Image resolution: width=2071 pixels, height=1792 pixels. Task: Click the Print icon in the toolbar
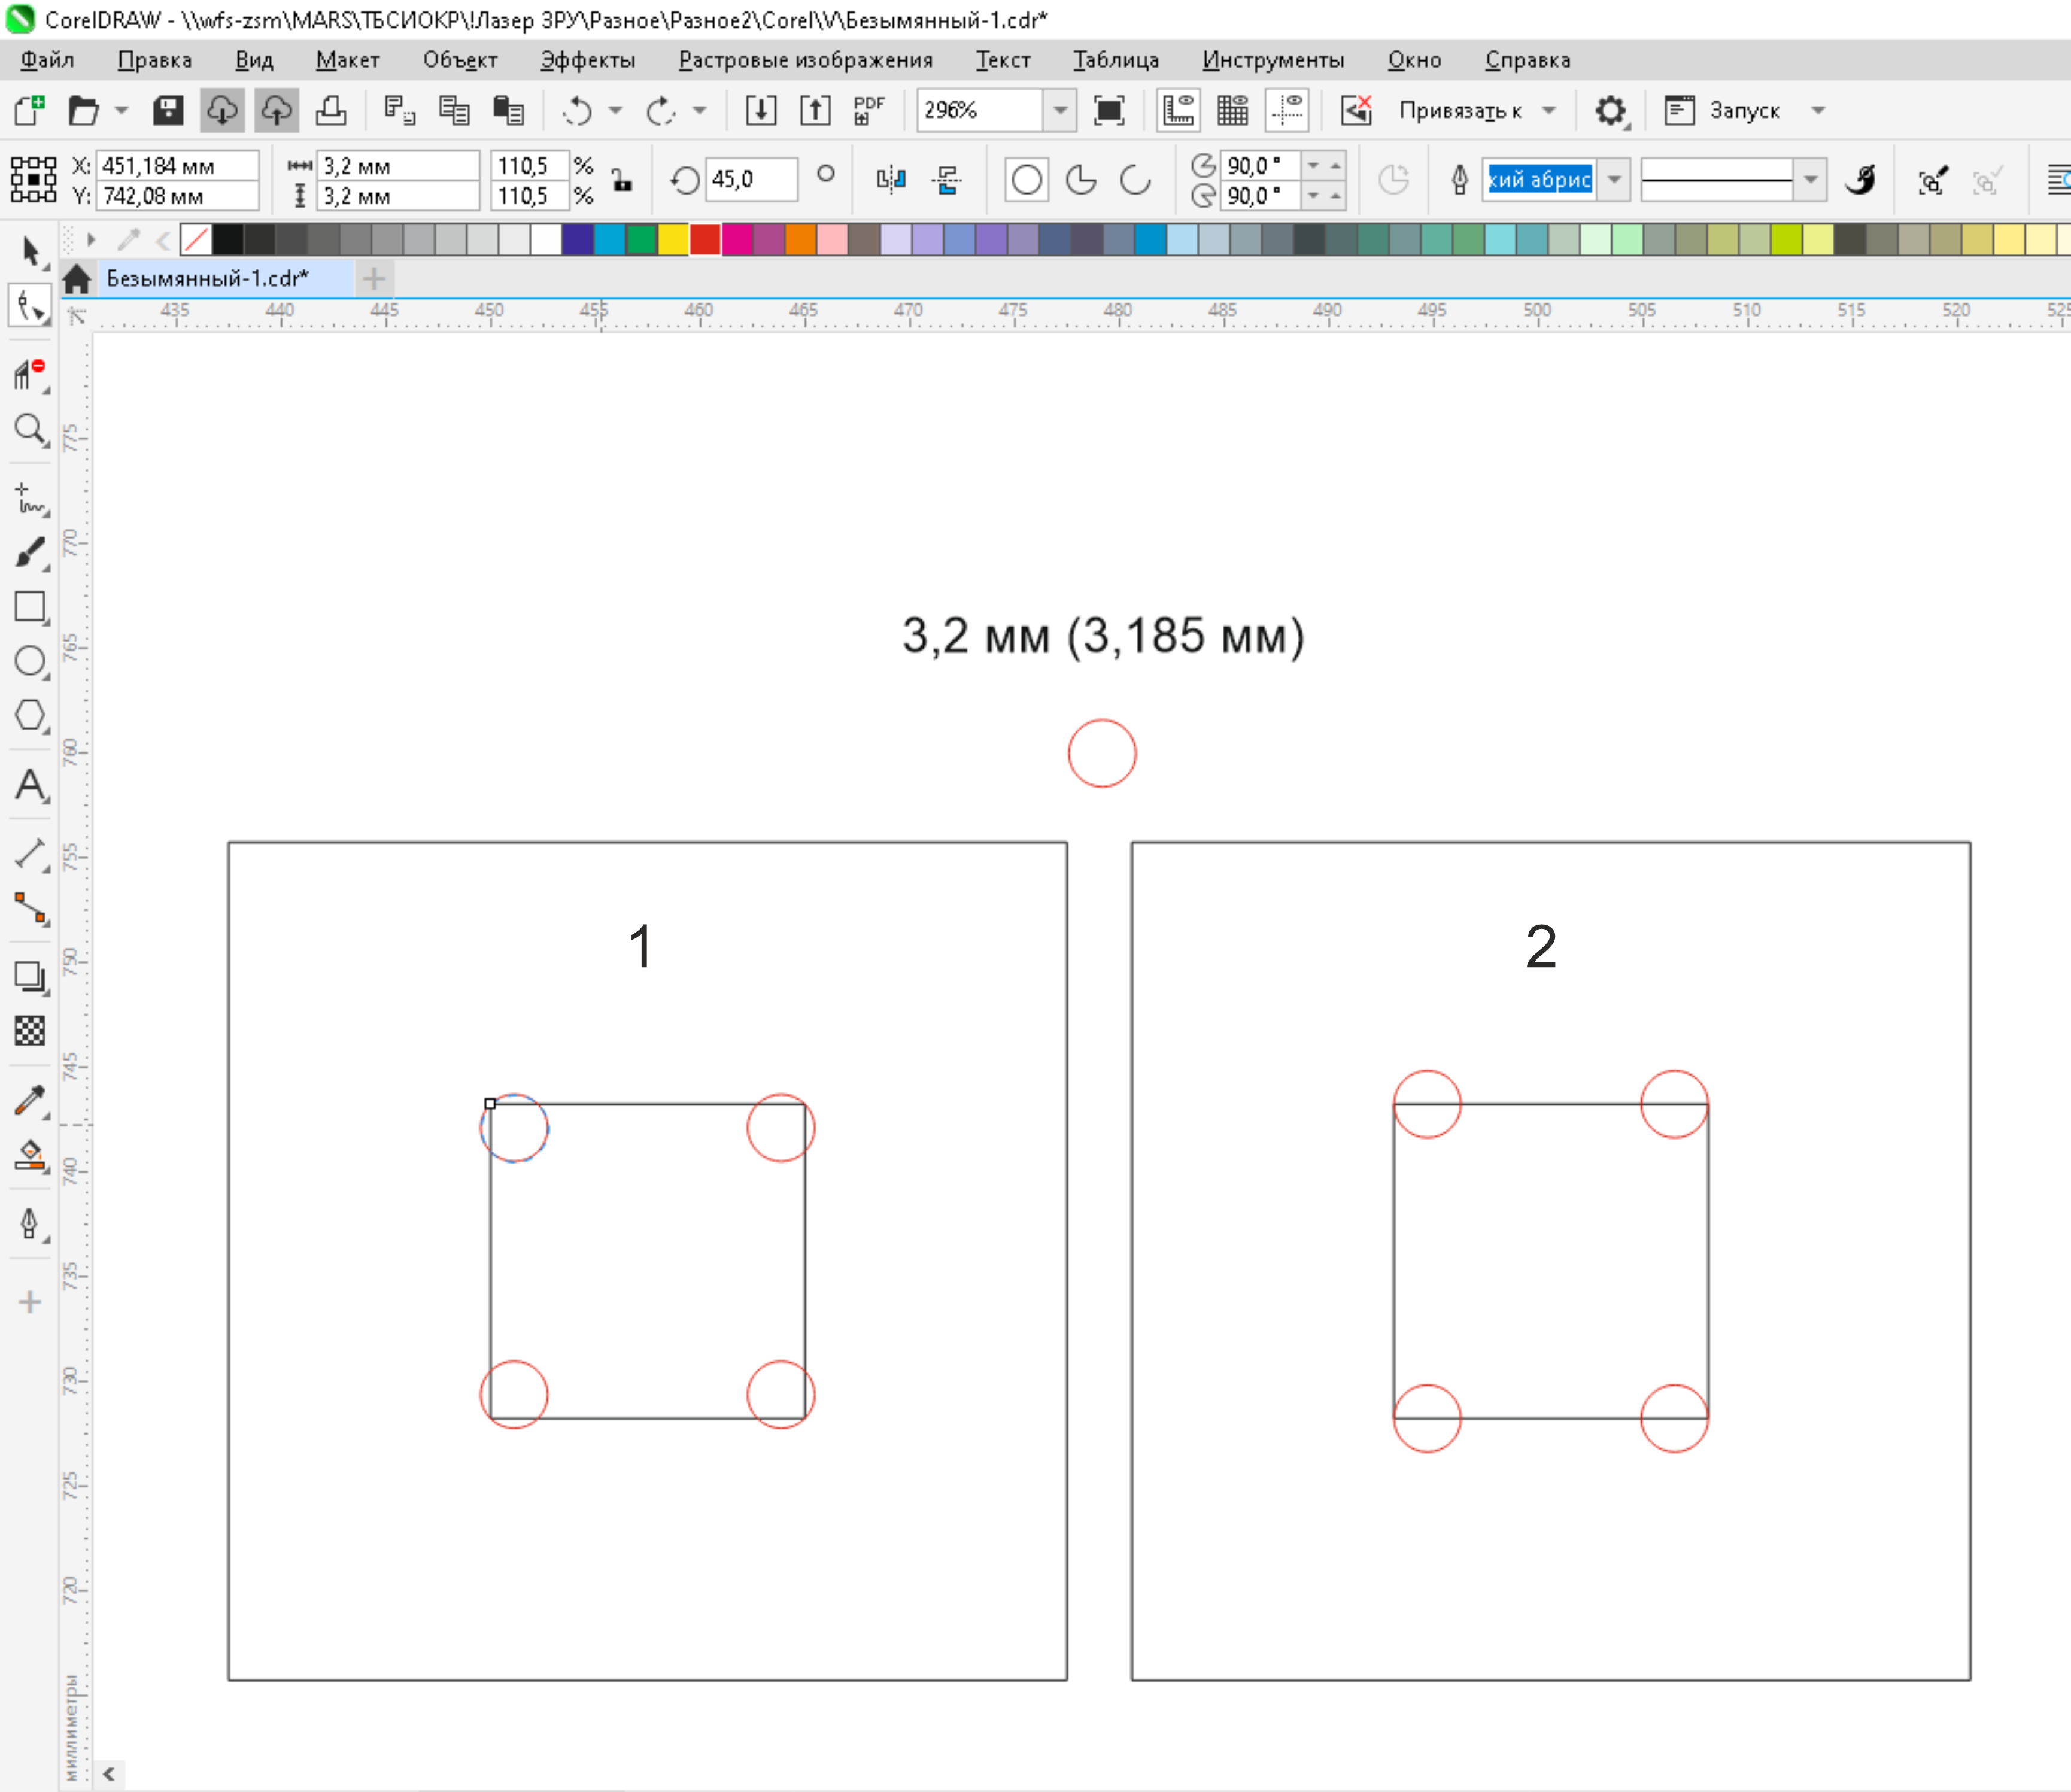click(x=331, y=110)
